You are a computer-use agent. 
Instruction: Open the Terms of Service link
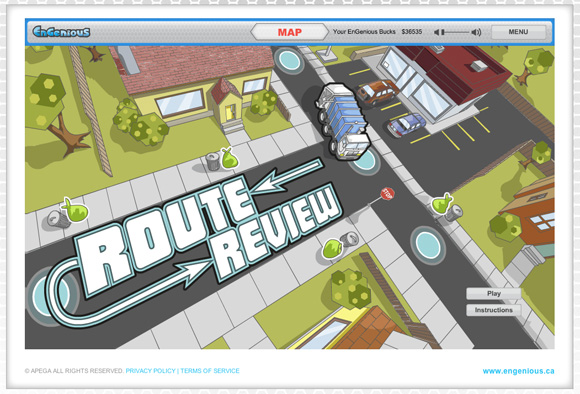pyautogui.click(x=210, y=371)
